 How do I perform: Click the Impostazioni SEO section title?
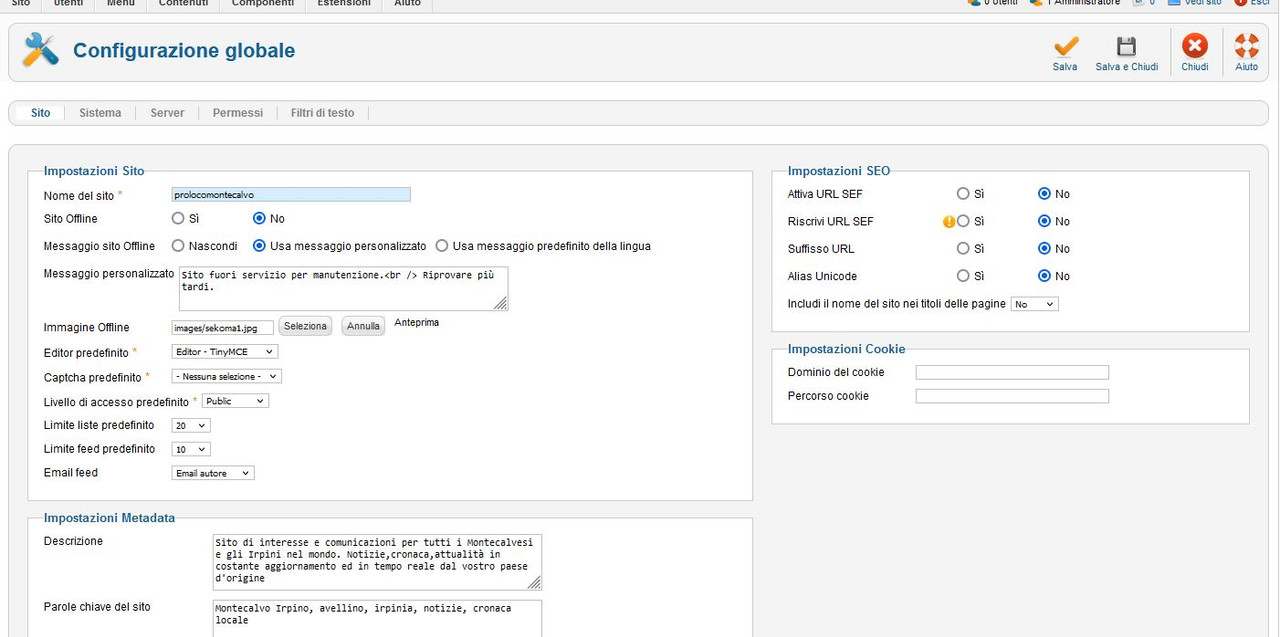839,171
